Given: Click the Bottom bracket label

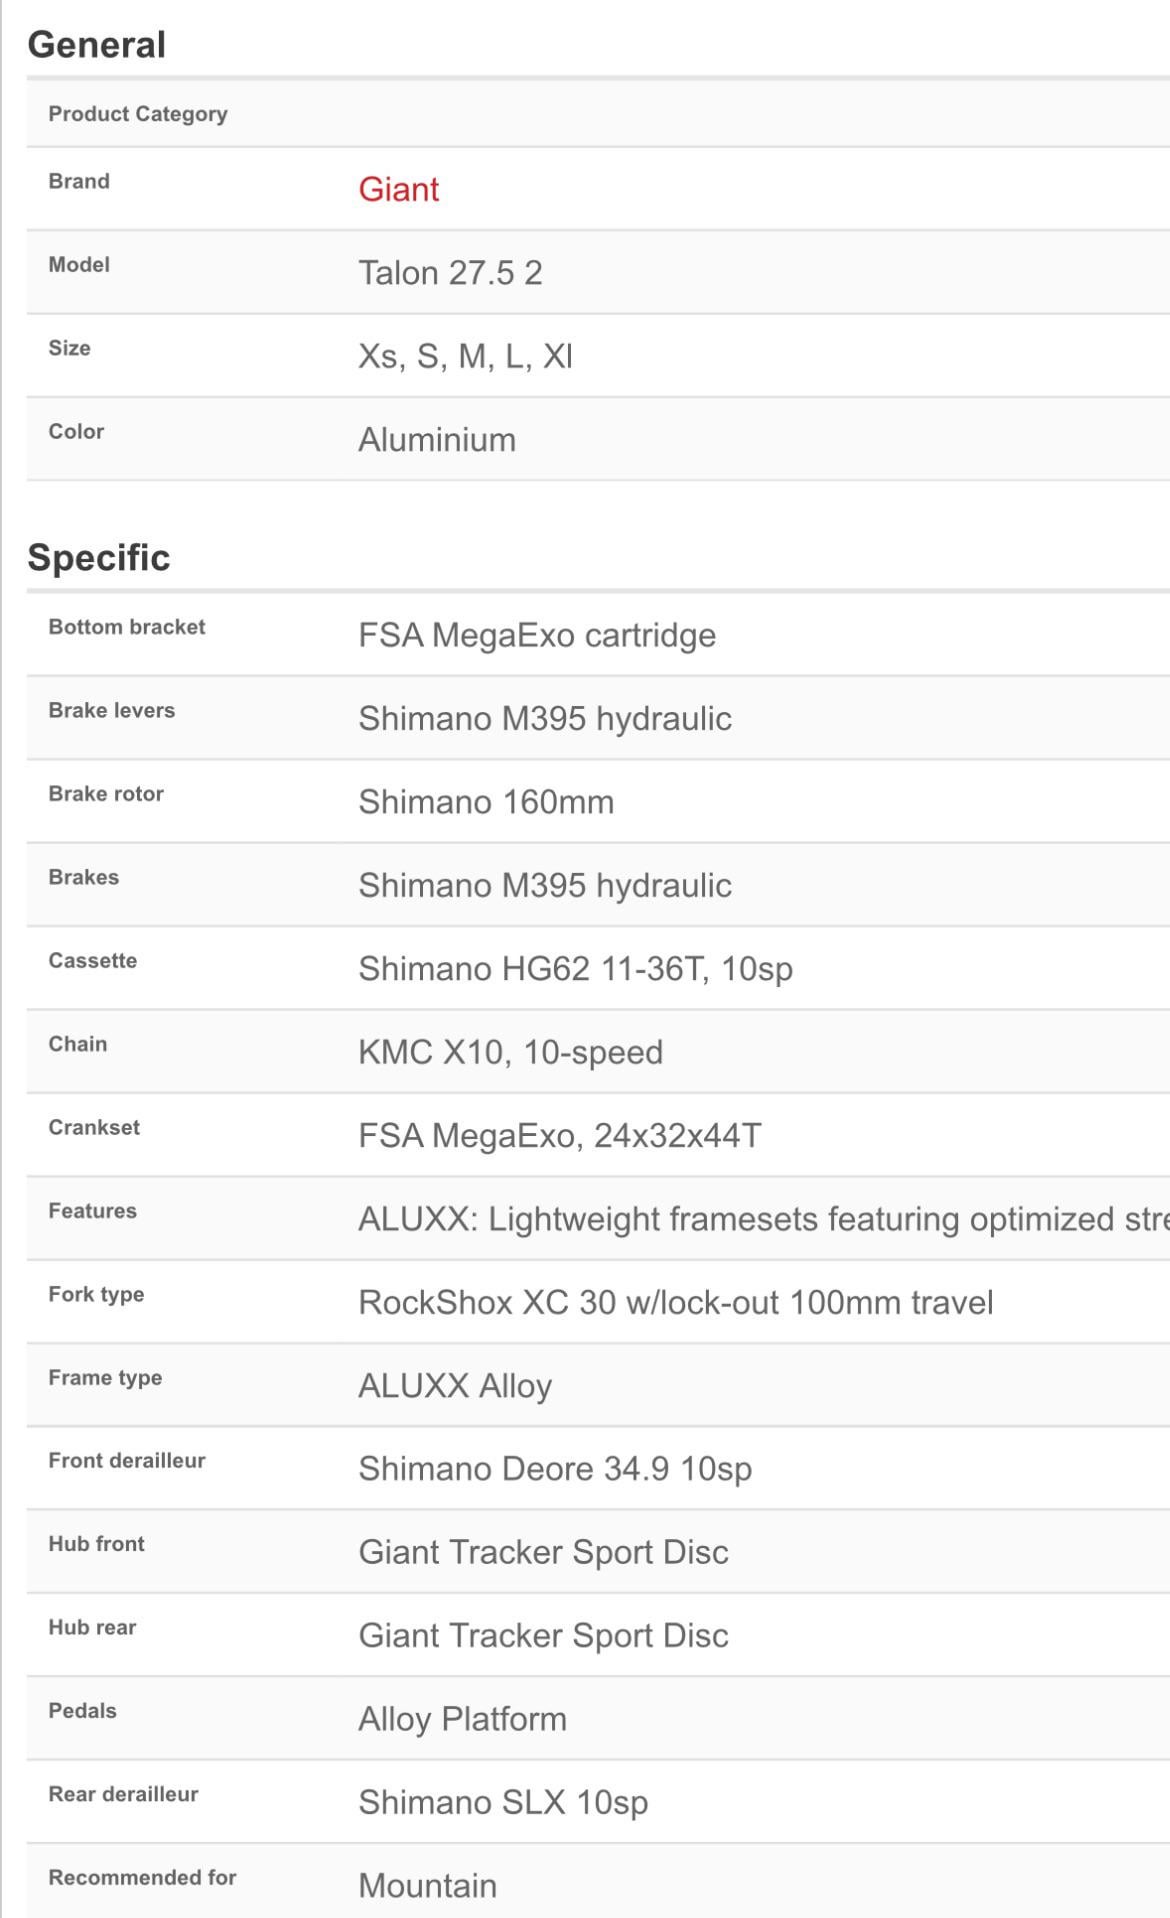Looking at the screenshot, I should tap(127, 627).
